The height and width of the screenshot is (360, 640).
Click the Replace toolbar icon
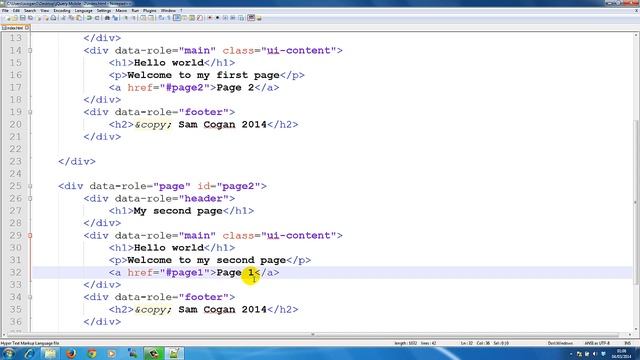click(116, 18)
